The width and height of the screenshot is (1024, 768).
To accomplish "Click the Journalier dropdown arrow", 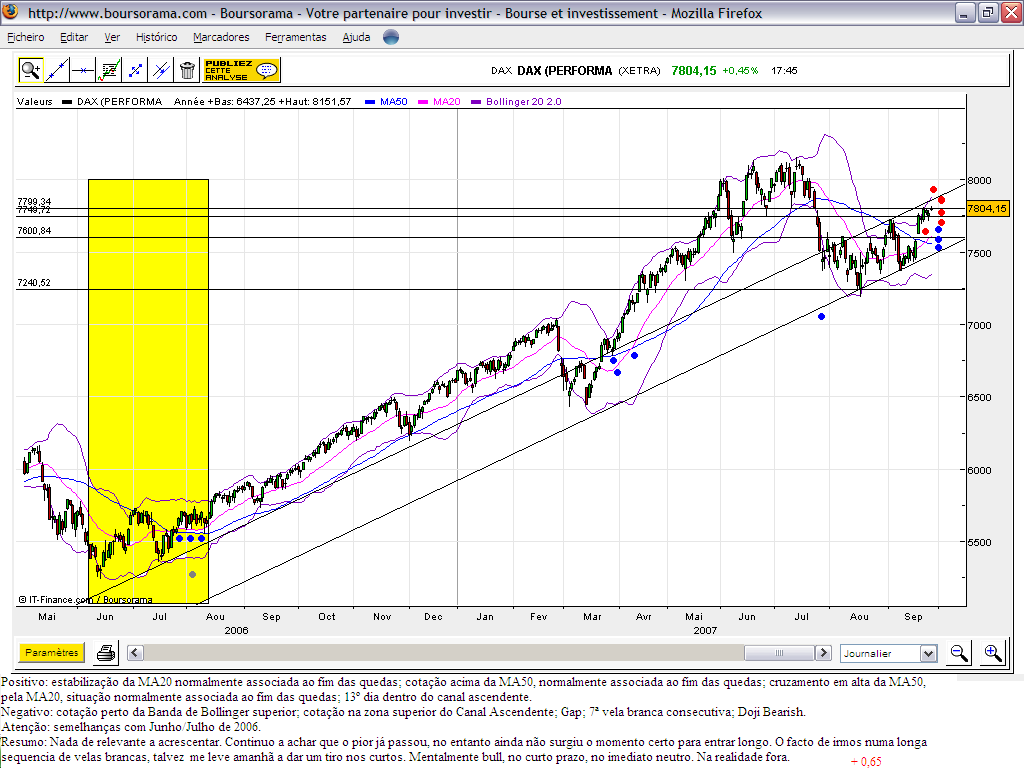I will (x=928, y=653).
